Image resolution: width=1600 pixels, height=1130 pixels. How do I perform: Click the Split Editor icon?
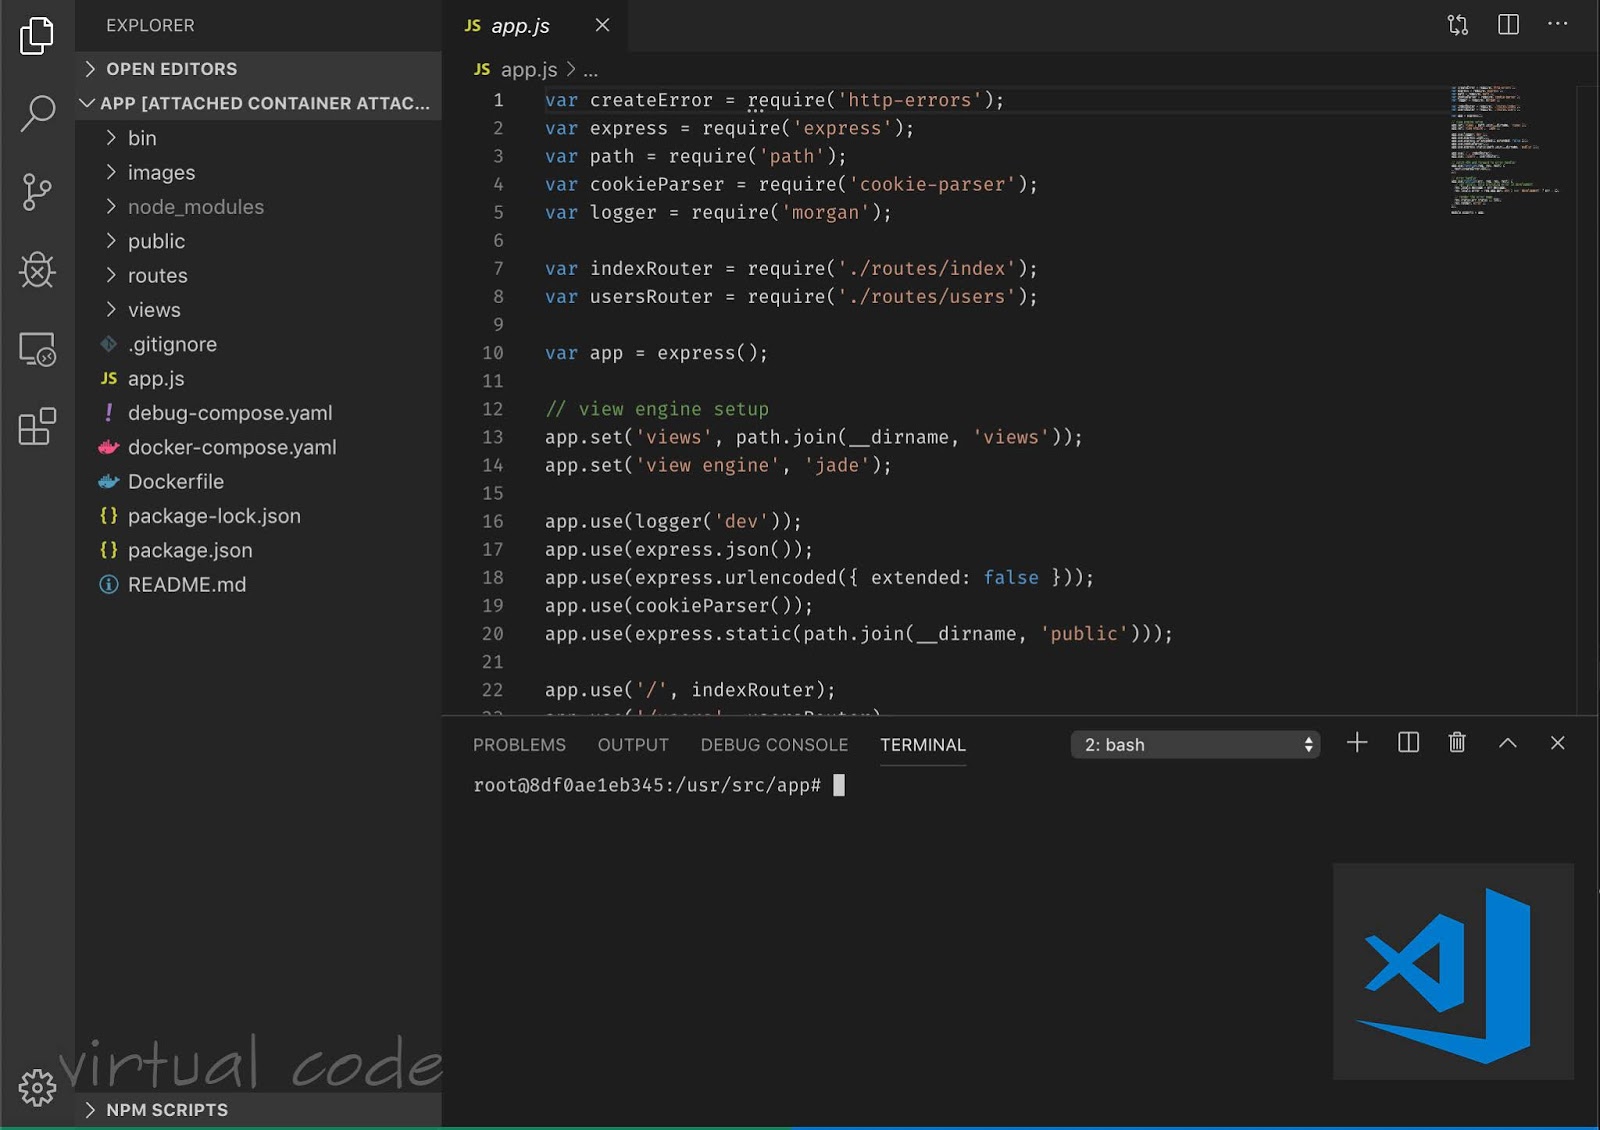tap(1507, 25)
